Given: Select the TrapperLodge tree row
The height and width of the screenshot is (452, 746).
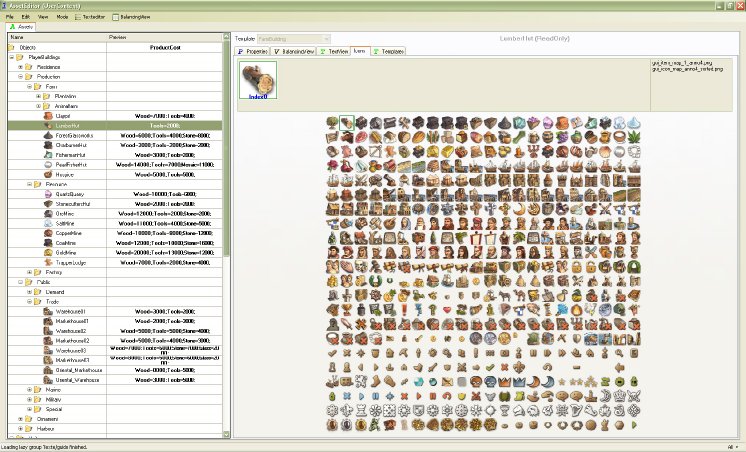Looking at the screenshot, I should tap(115, 263).
